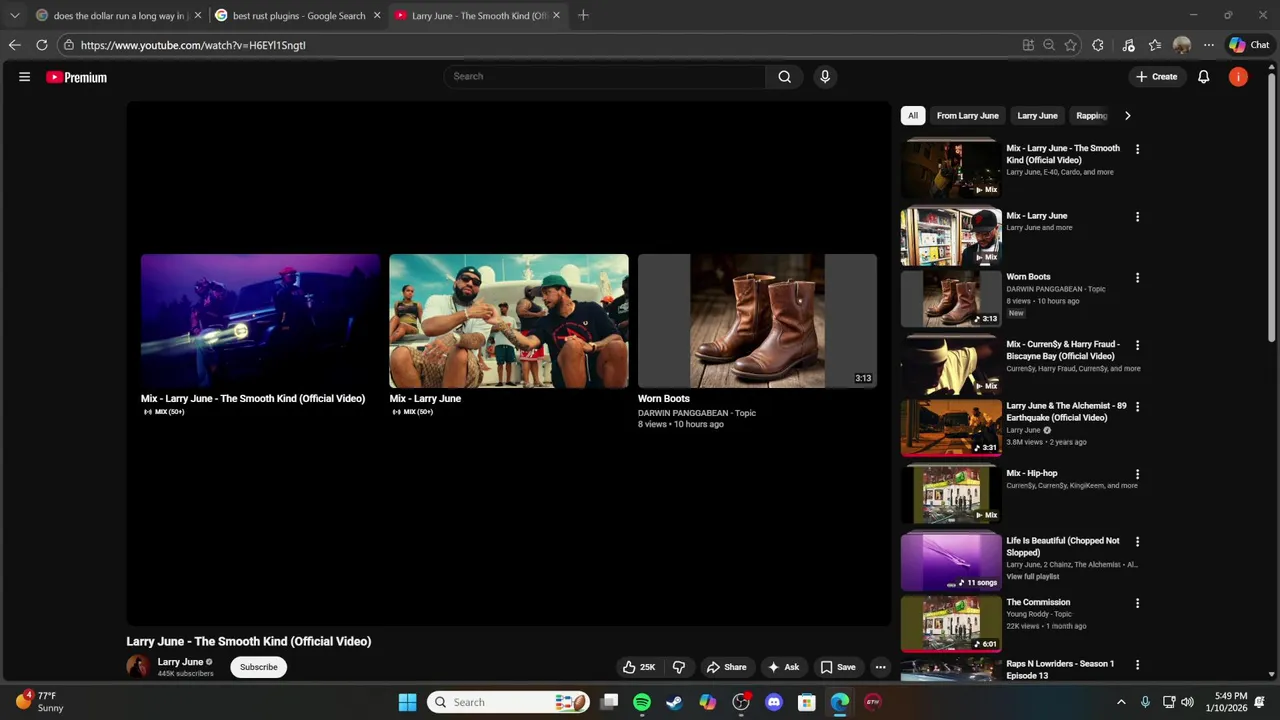This screenshot has width=1280, height=720.
Task: Open options for Life Is Beautiful playlist
Action: coord(1137,542)
